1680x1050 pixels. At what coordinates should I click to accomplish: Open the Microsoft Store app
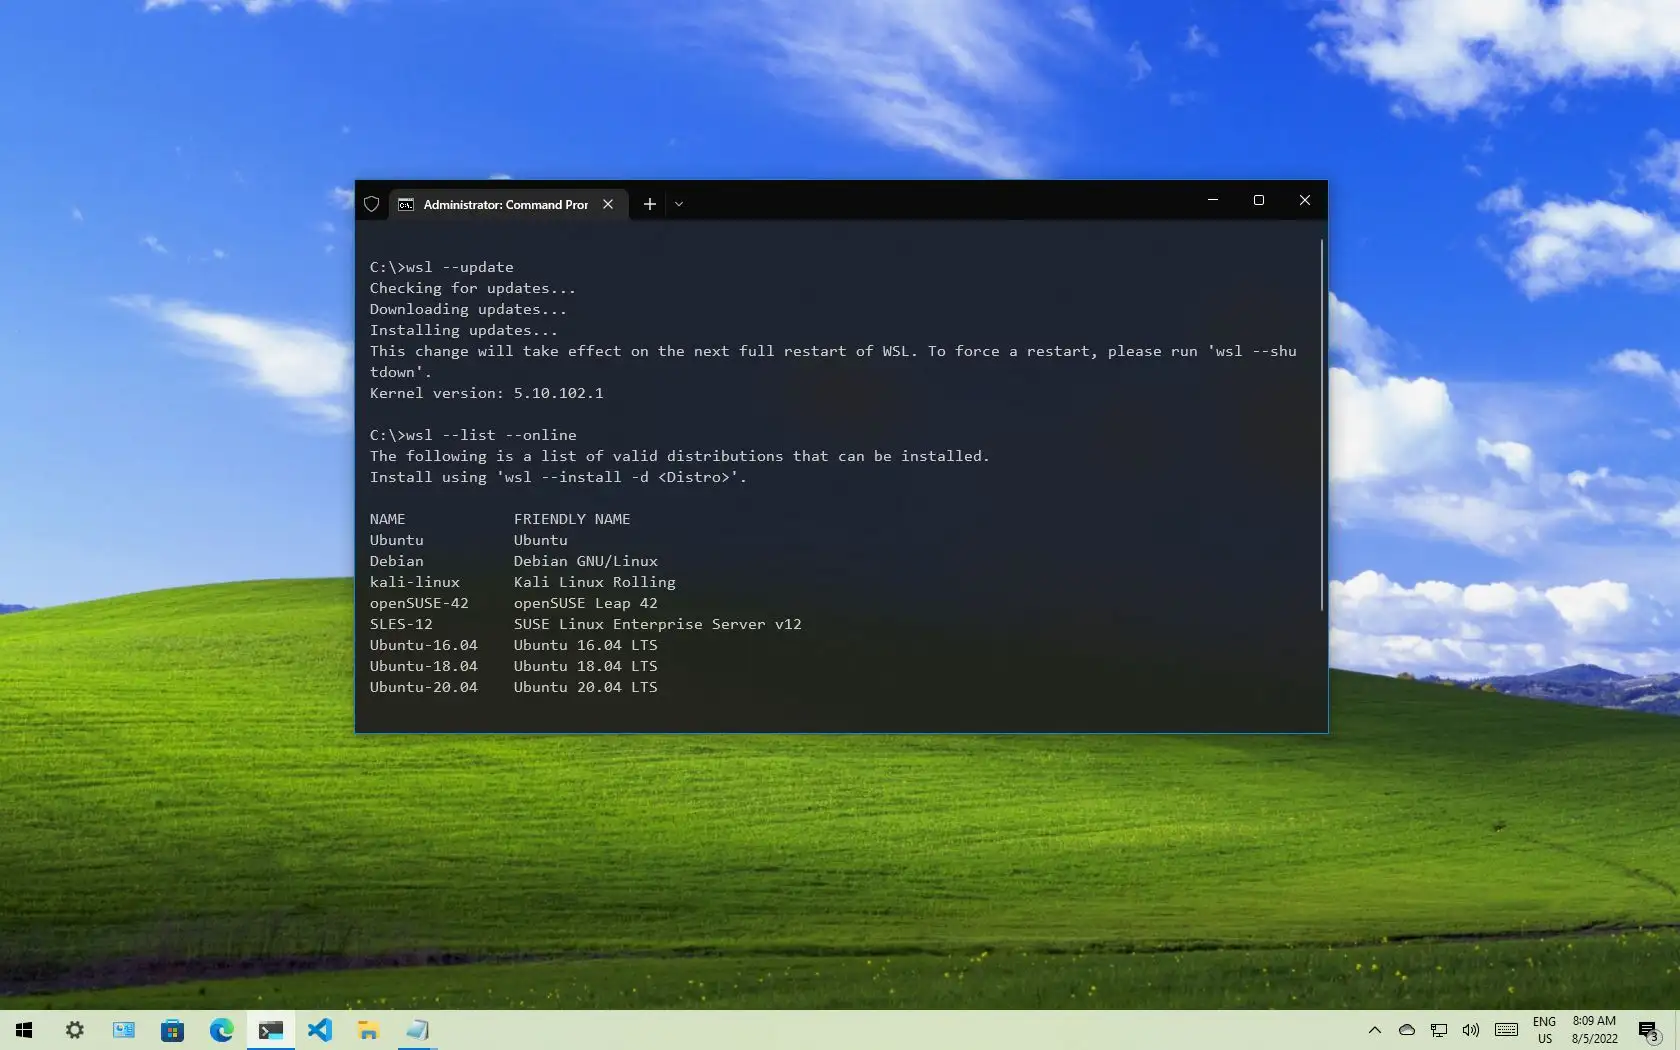173,1031
